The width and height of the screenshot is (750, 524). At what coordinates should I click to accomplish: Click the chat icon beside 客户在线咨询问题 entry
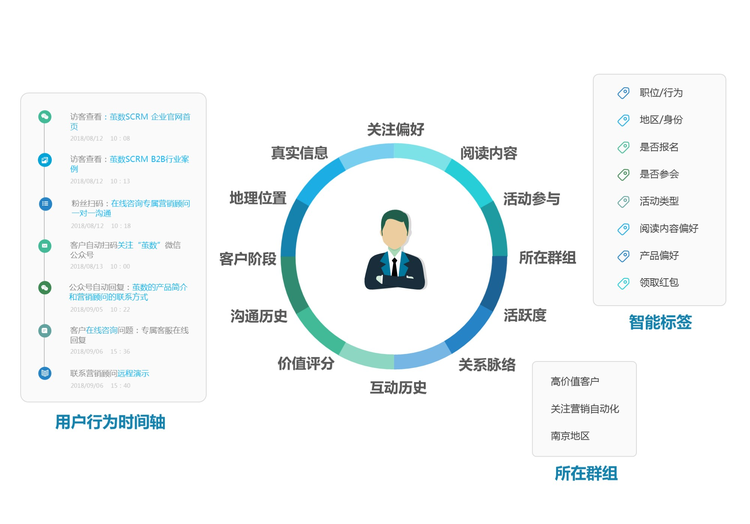(x=44, y=330)
